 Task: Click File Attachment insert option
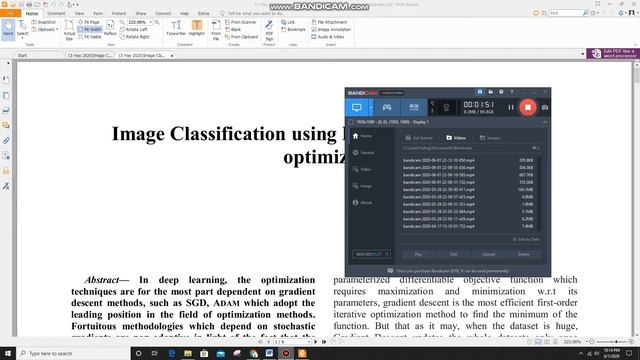click(329, 22)
